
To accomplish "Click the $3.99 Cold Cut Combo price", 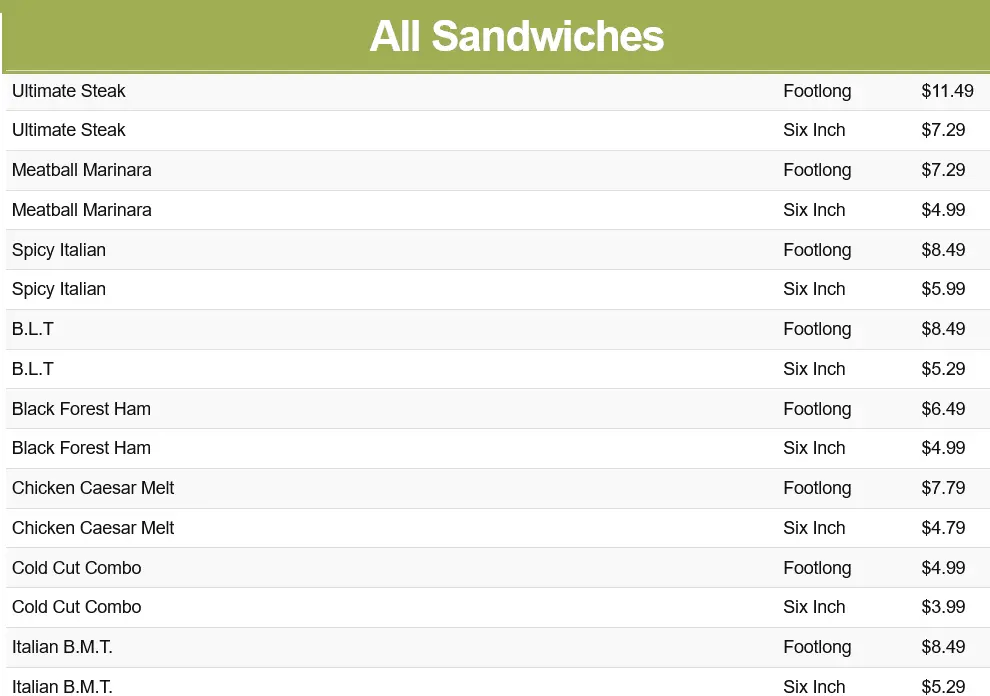I will (x=943, y=607).
